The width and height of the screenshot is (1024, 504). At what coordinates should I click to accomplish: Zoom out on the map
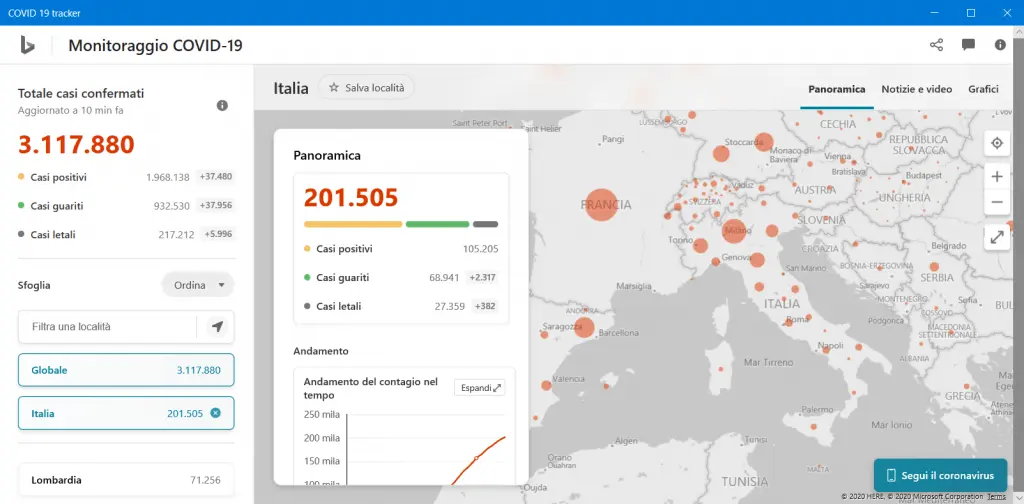pos(997,202)
